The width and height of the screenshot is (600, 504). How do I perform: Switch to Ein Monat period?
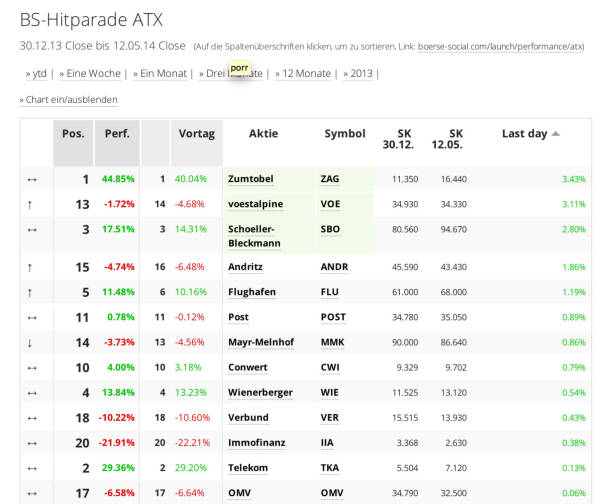click(x=160, y=73)
